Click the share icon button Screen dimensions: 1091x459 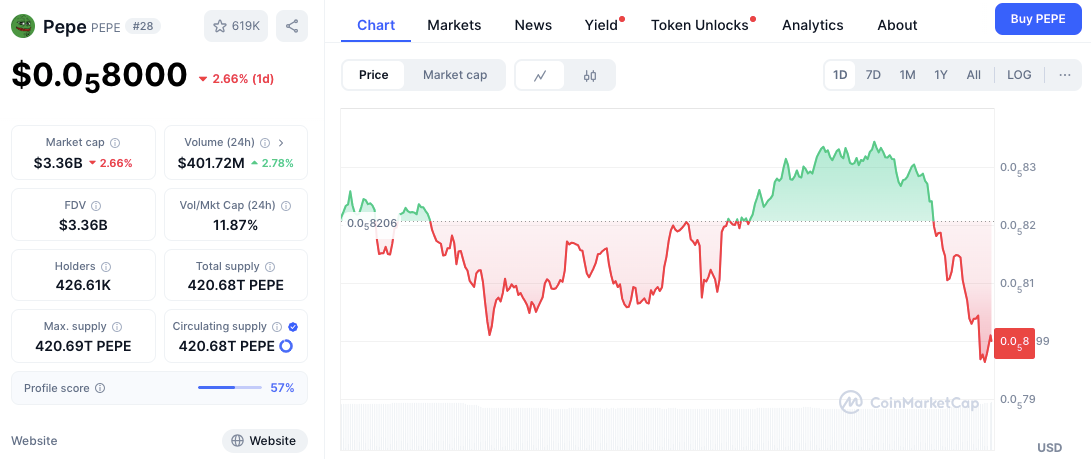coord(292,26)
